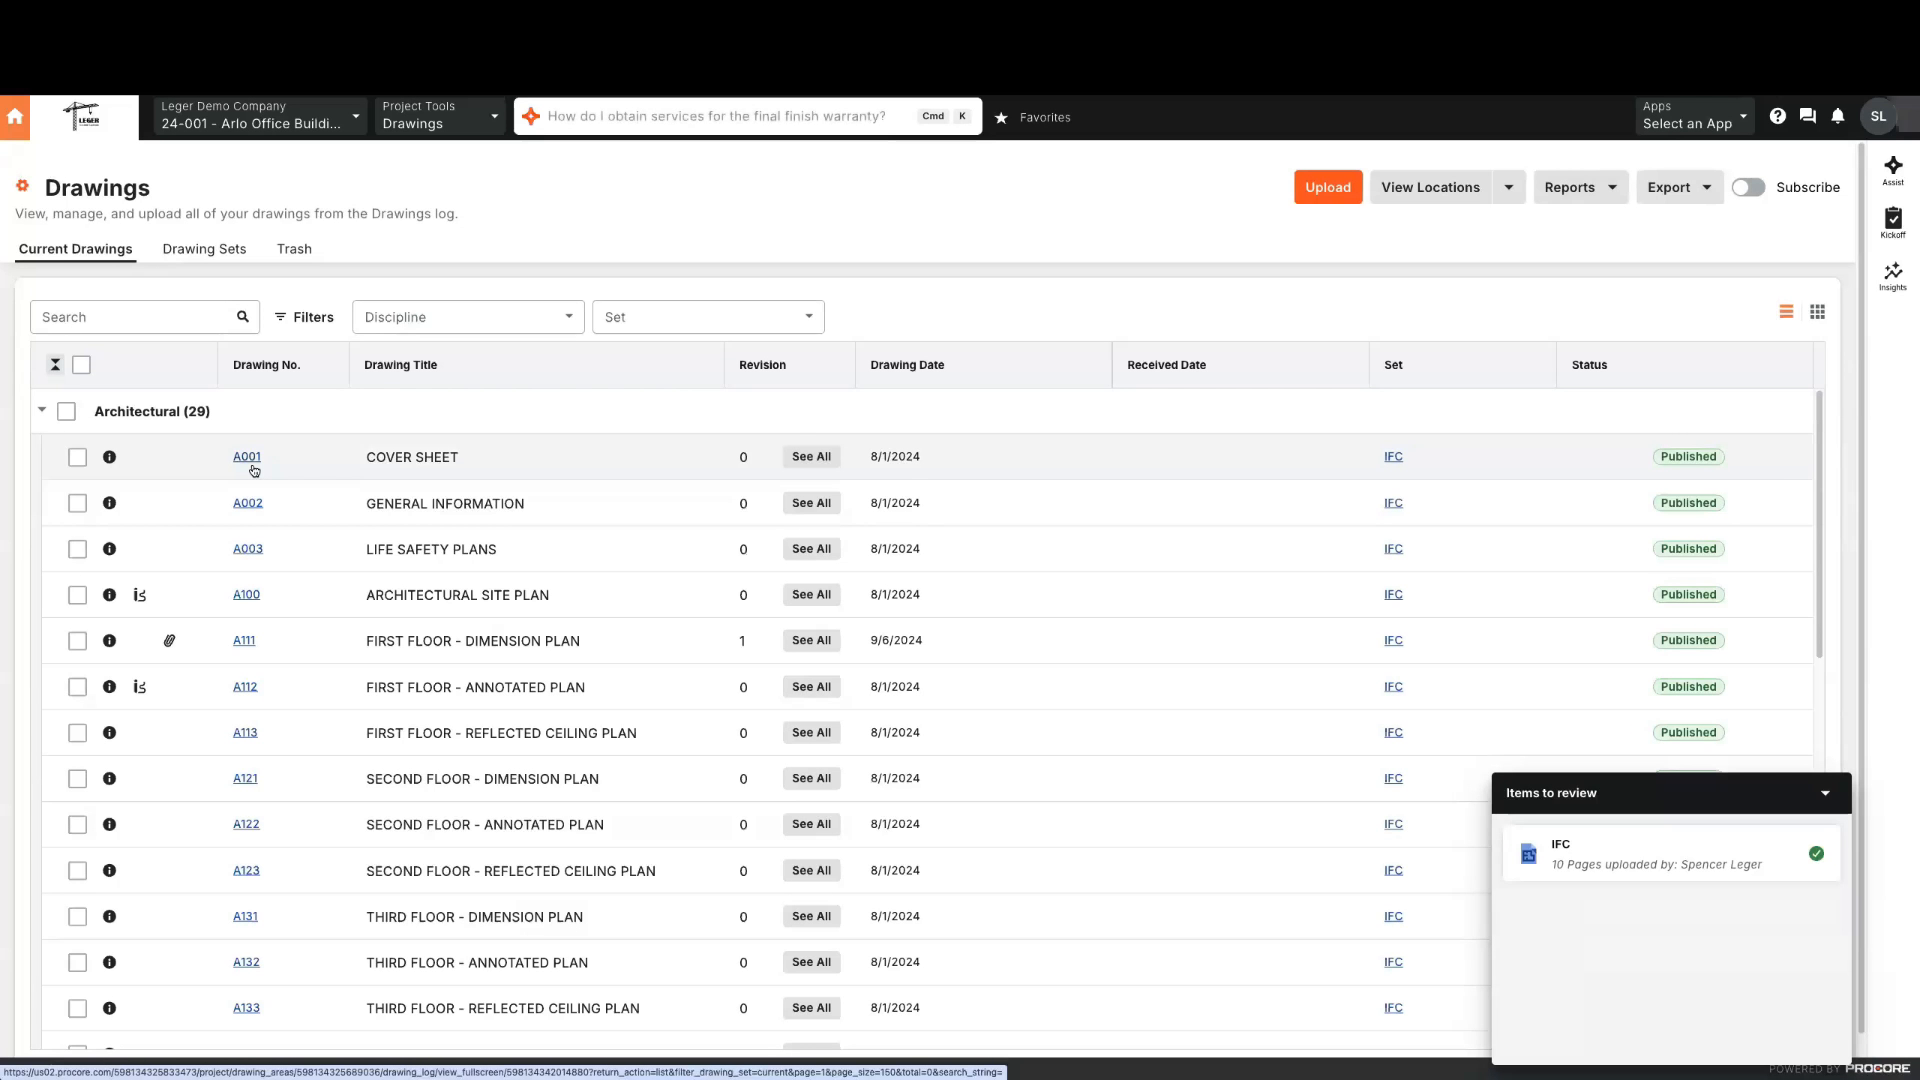Screen dimensions: 1920x1080
Task: Collapse the Items to review panel
Action: 1825,792
